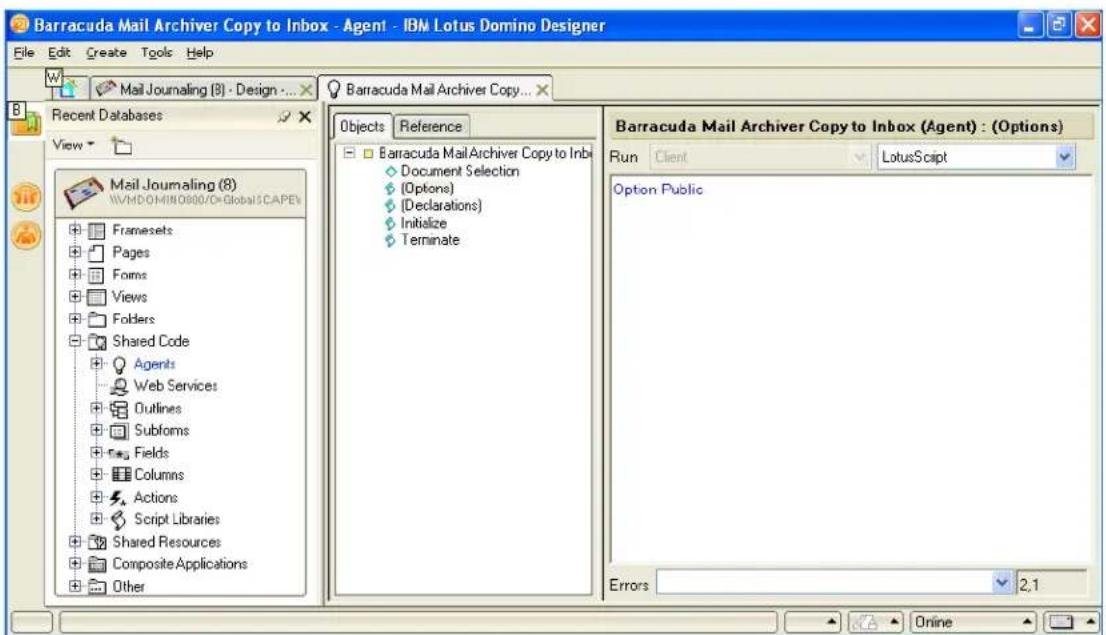
Task: Click the Forms icon in design tree
Action: (97, 275)
